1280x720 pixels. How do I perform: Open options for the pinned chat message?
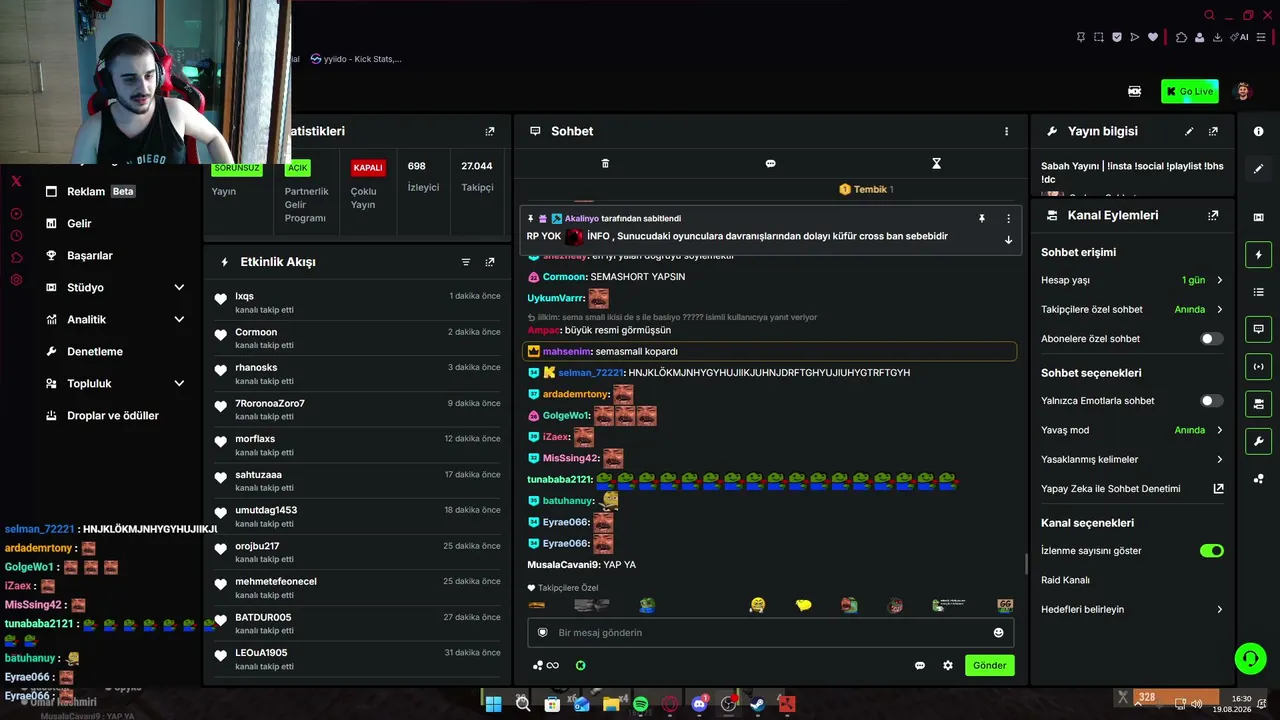(1008, 218)
